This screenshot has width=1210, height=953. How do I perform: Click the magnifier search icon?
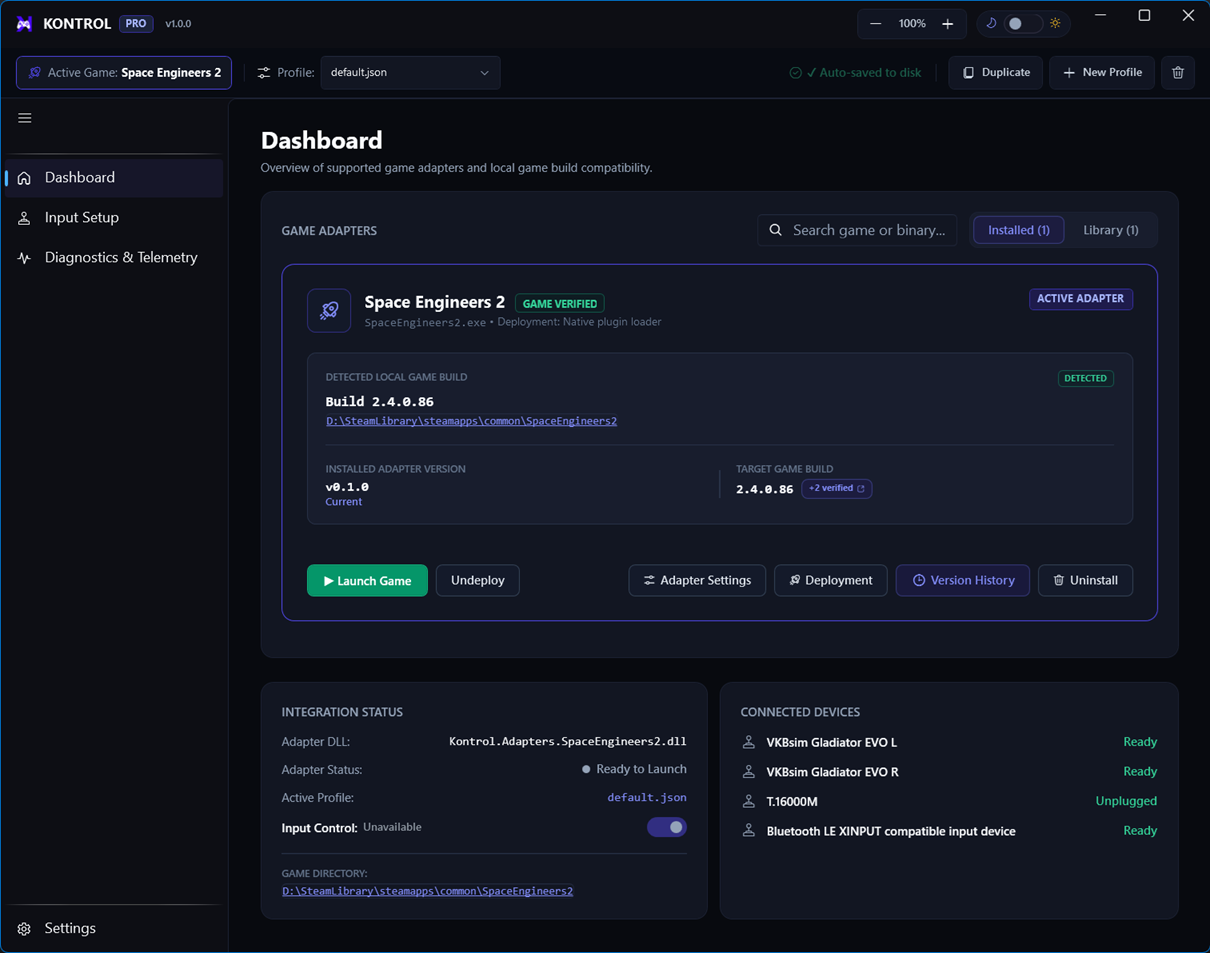click(776, 230)
